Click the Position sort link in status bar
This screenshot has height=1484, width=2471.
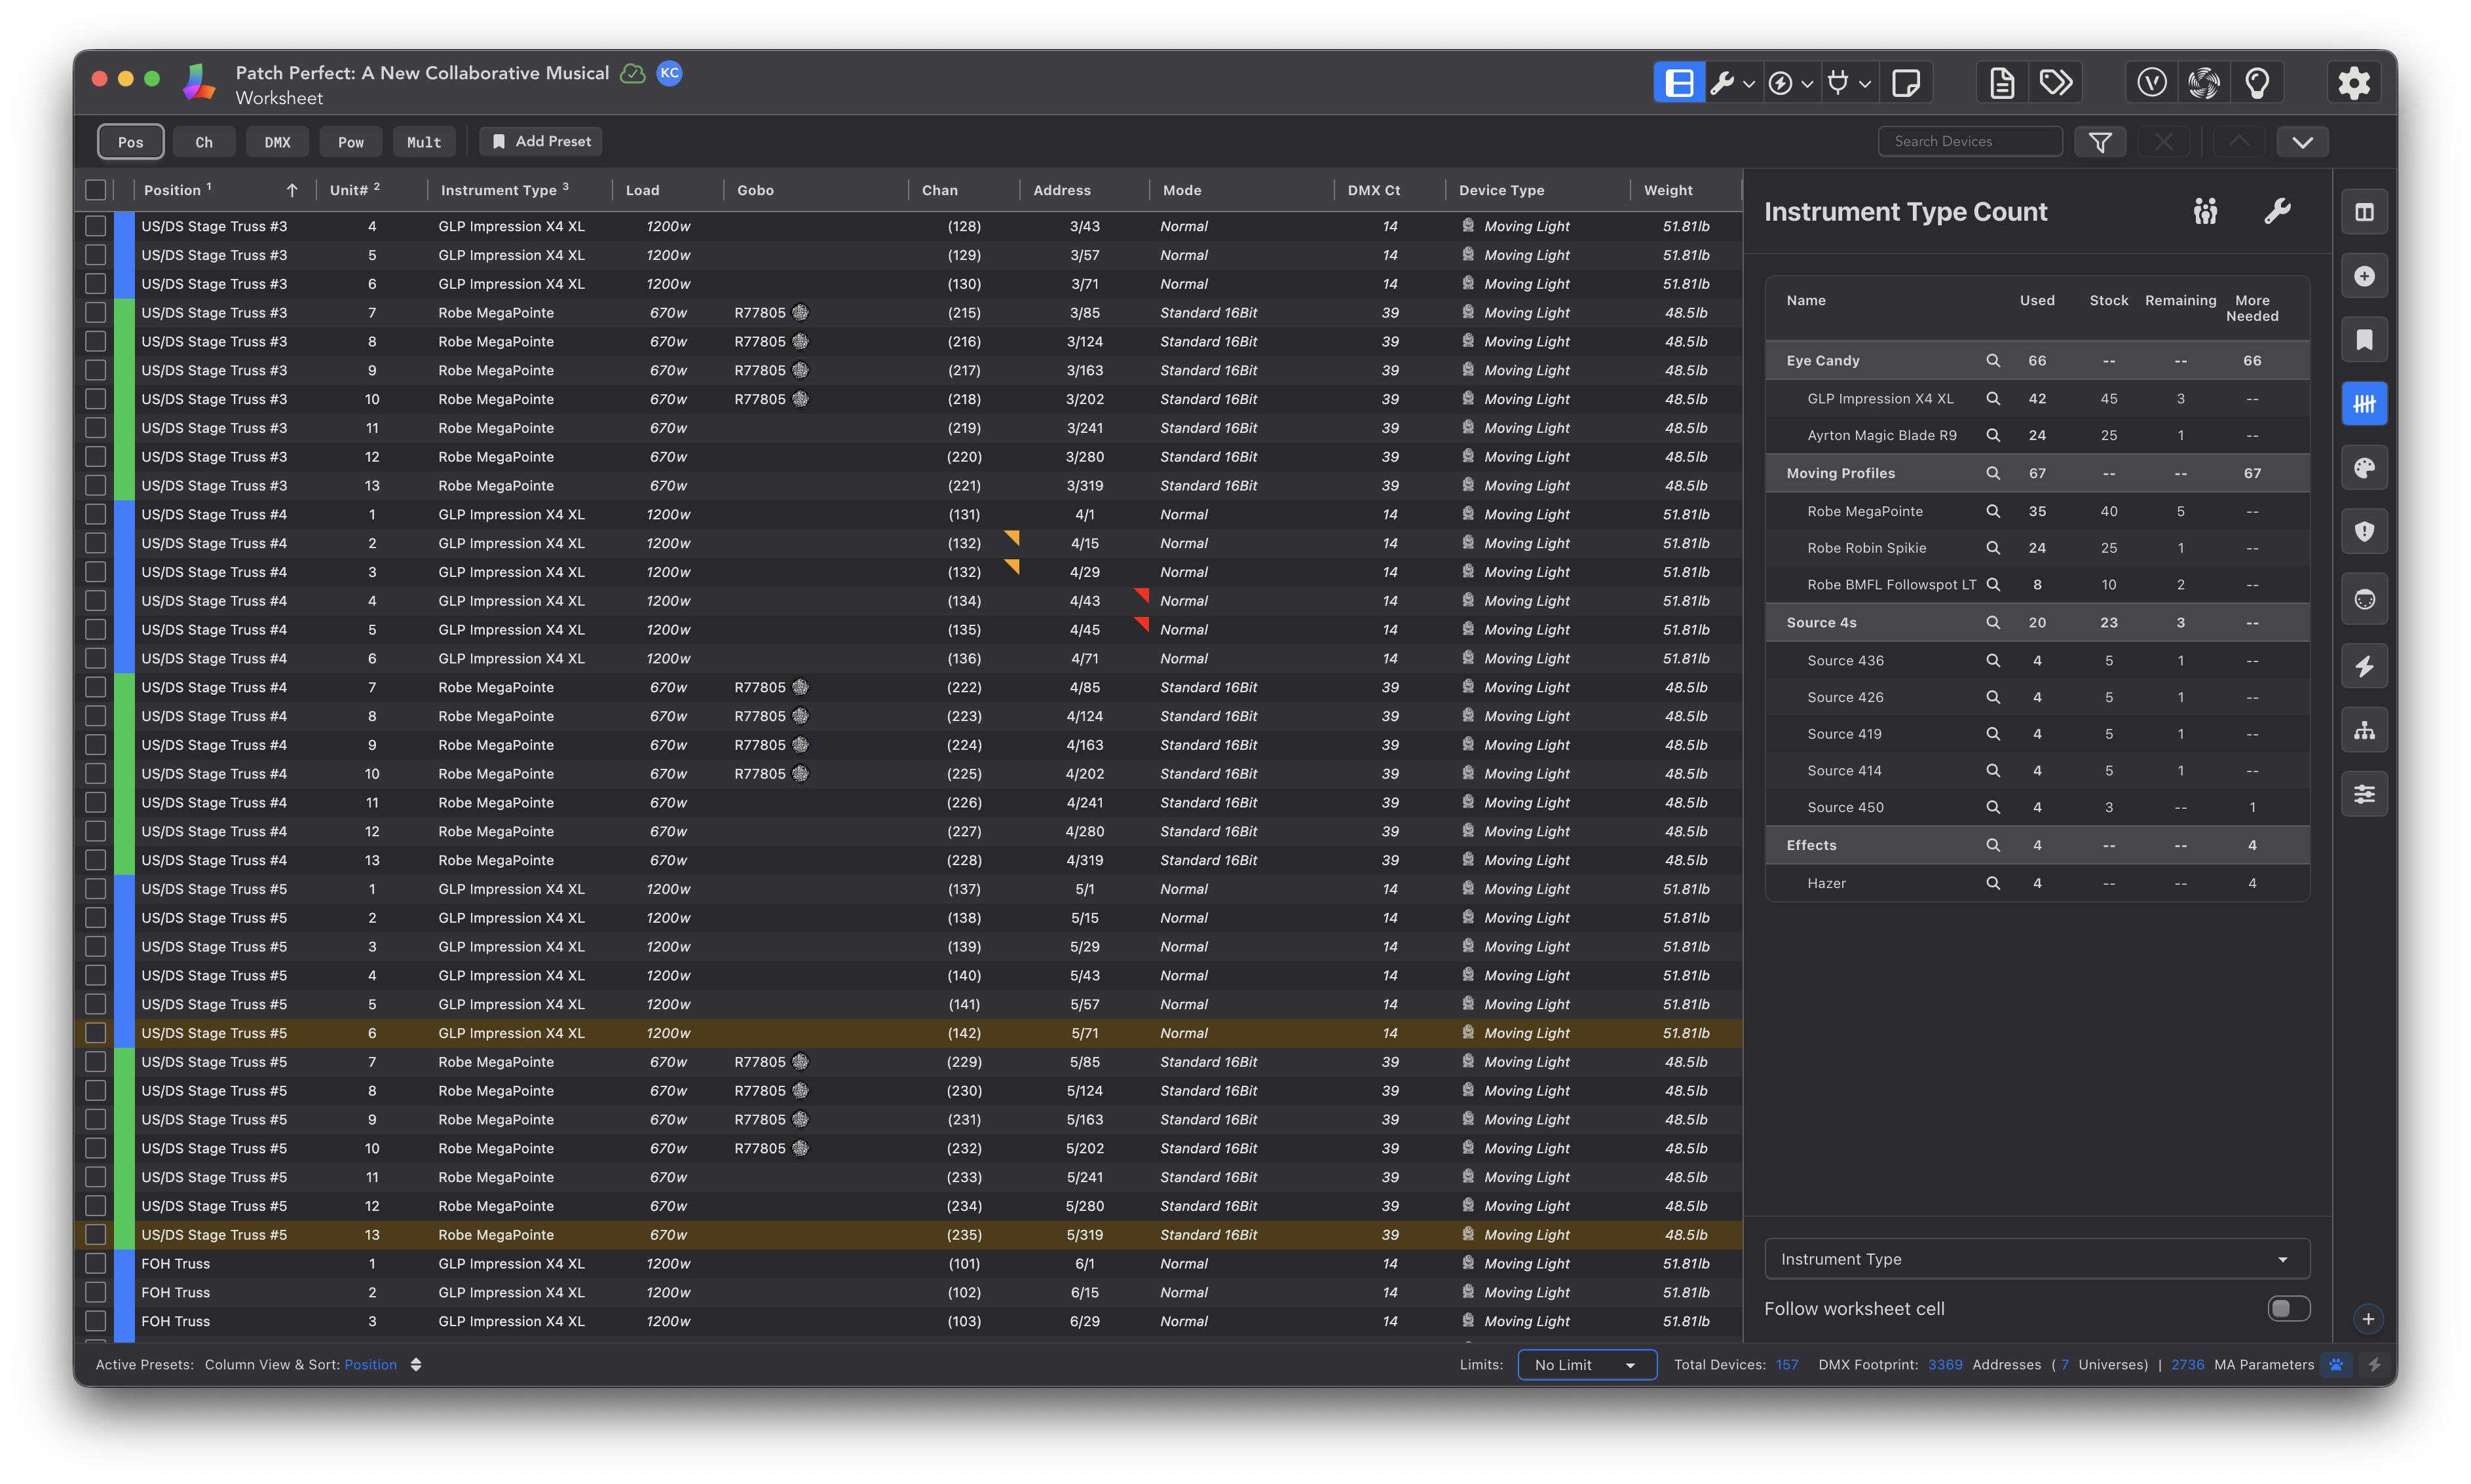[370, 1365]
